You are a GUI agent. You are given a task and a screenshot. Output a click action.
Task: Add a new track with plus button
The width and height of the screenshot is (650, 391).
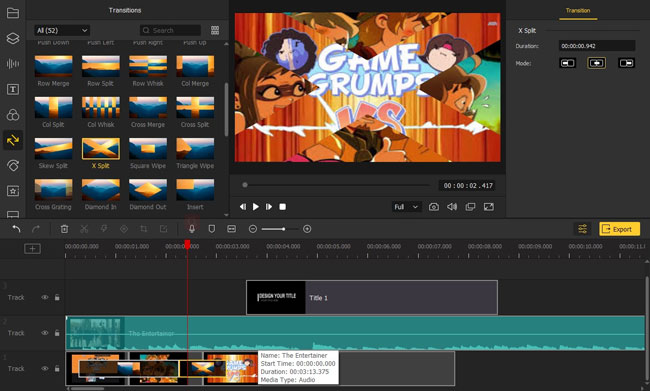click(32, 248)
